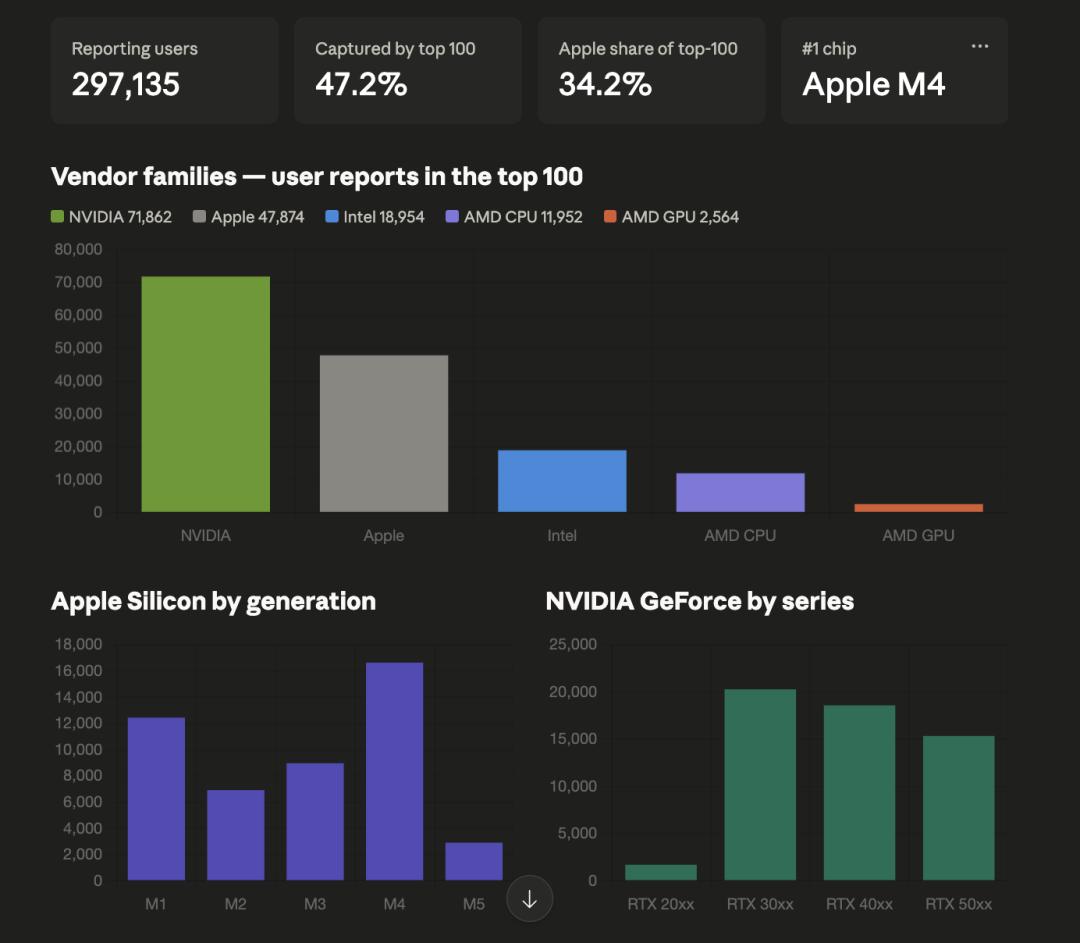Click the RTX 20xx bar

661,872
